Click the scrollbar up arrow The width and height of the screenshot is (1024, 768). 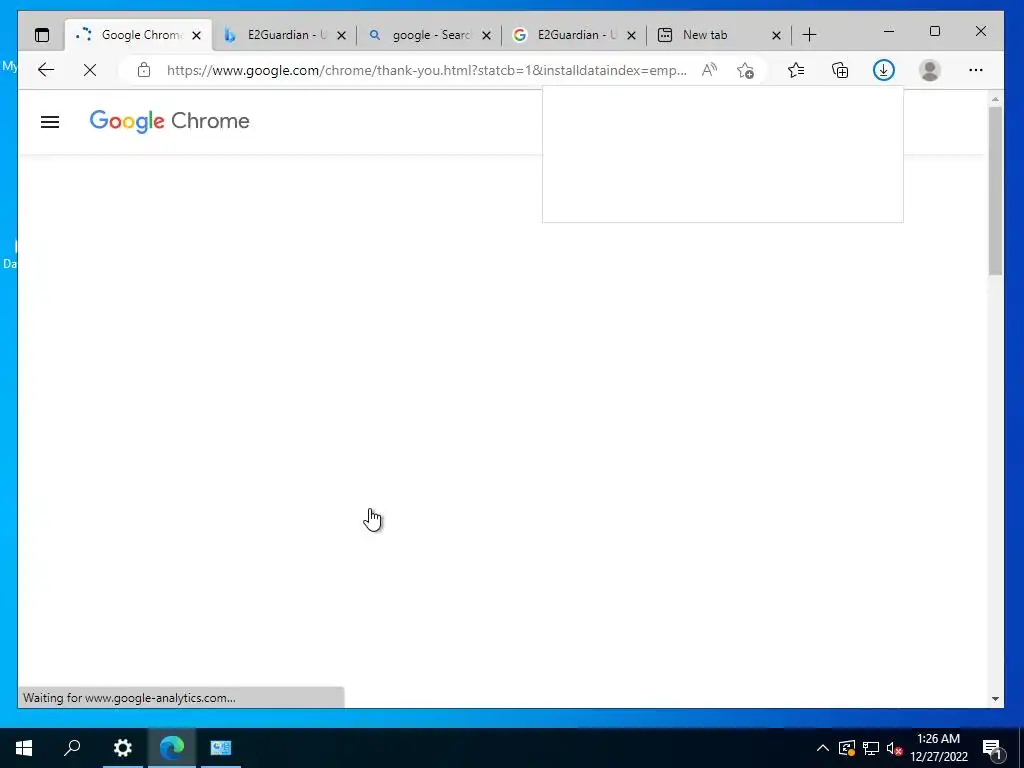[x=995, y=99]
